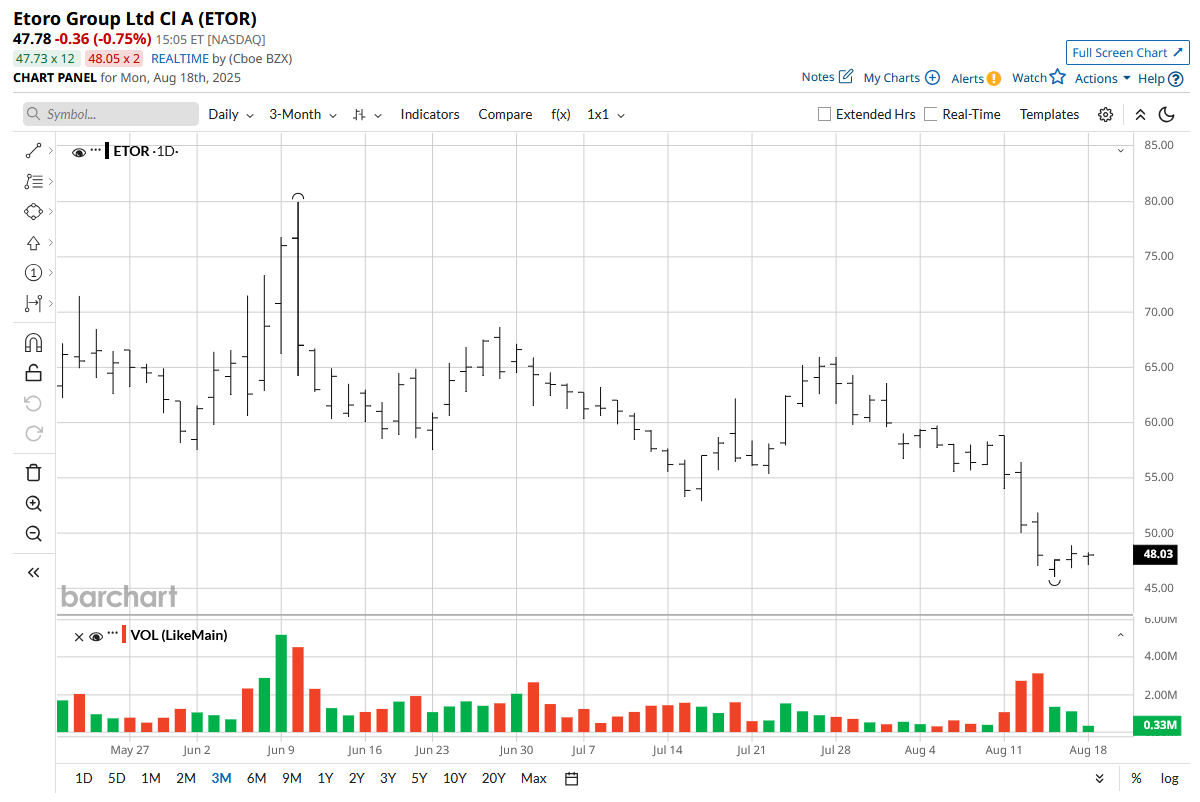The height and width of the screenshot is (802, 1200).
Task: Select the 20Y range button
Action: 493,778
